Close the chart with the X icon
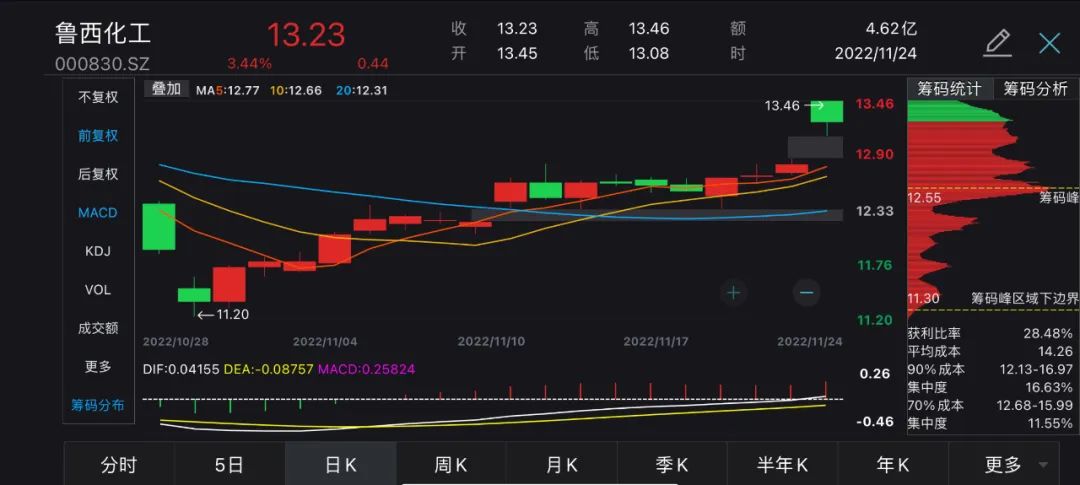This screenshot has height=485, width=1080. point(1049,42)
